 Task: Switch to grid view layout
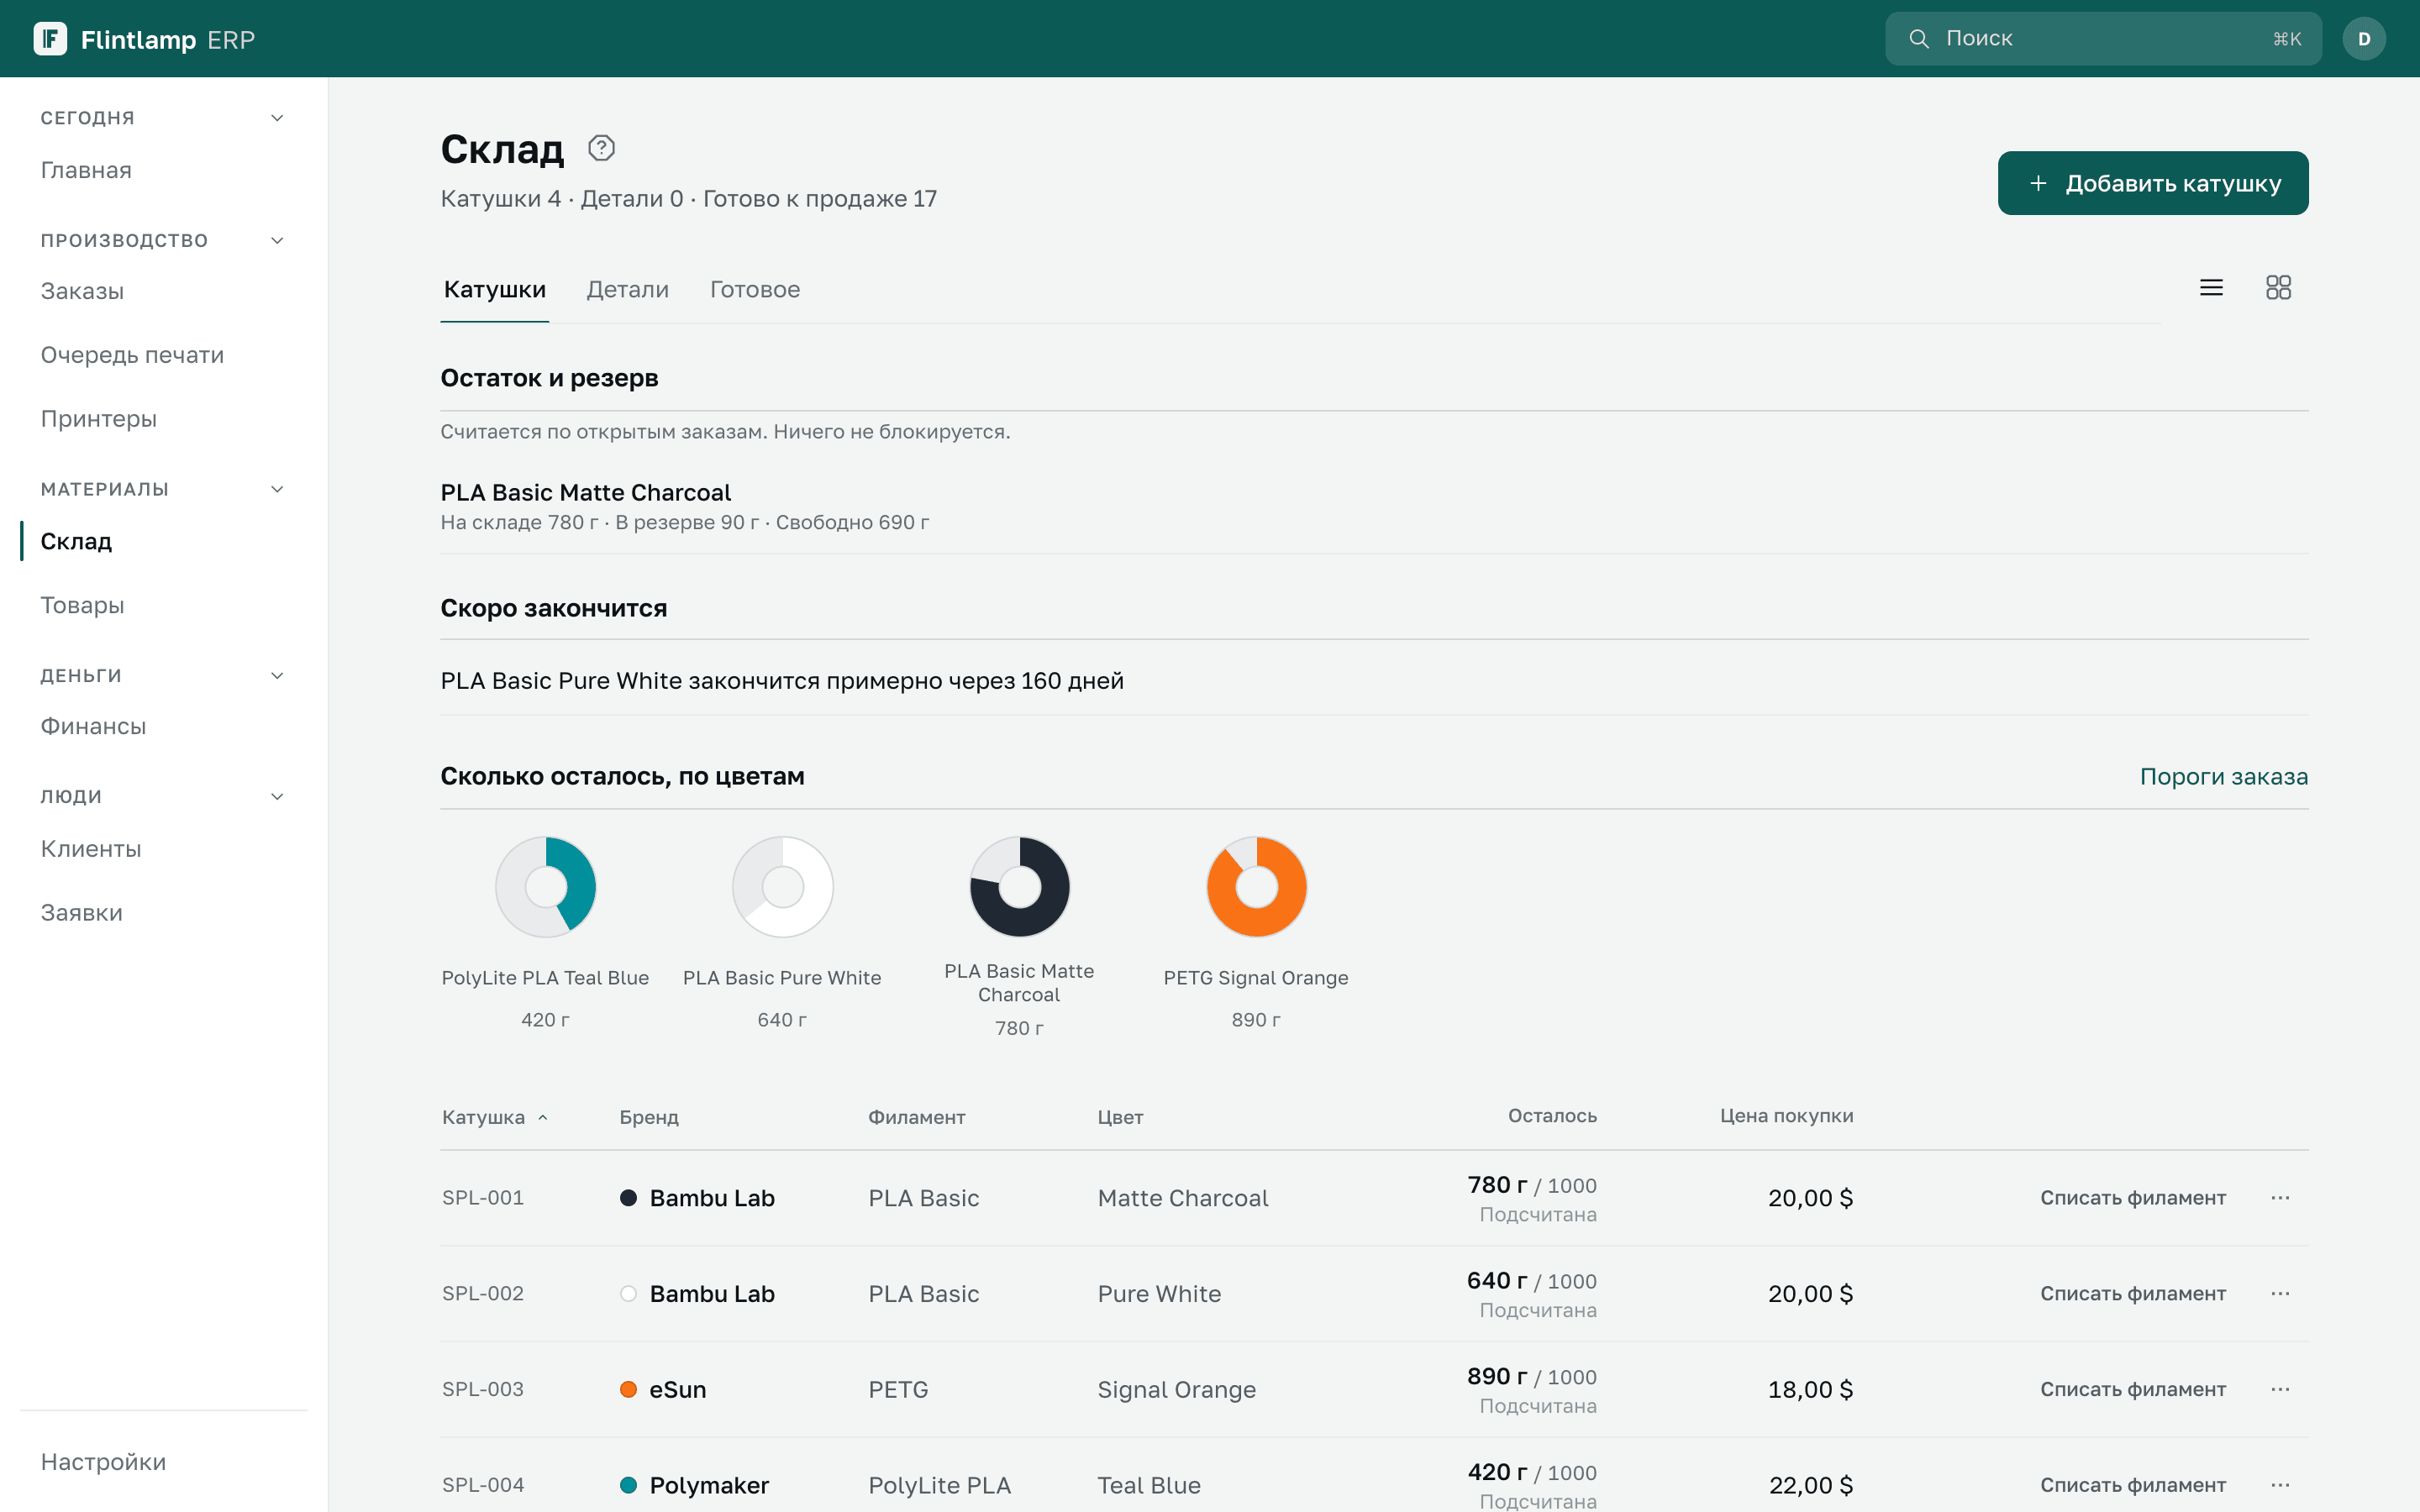click(x=2278, y=288)
